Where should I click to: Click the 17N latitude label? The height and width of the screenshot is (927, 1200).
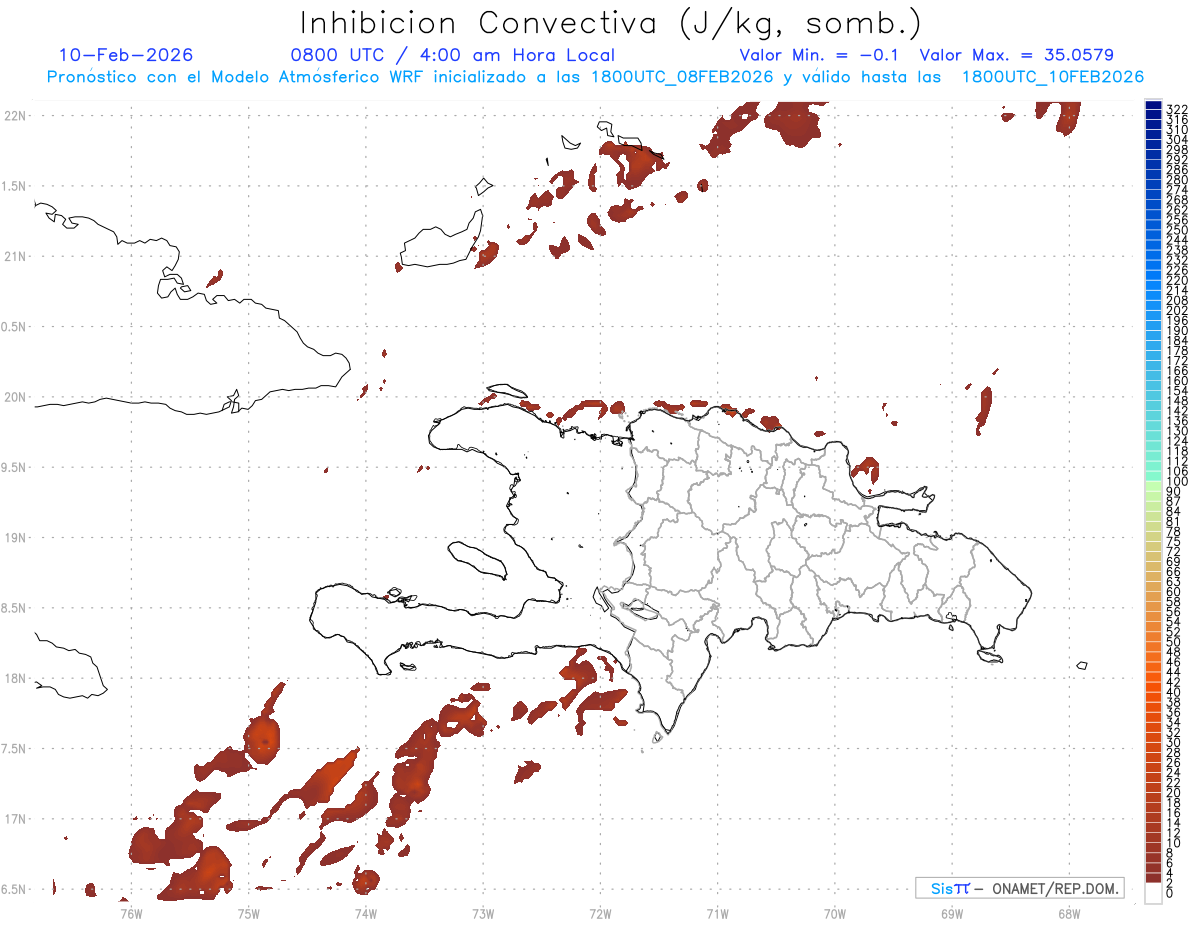(x=15, y=819)
